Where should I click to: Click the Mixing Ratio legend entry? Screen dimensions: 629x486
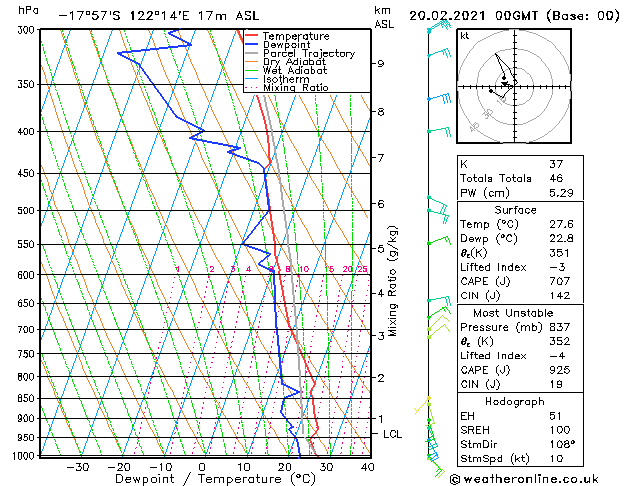pyautogui.click(x=296, y=88)
